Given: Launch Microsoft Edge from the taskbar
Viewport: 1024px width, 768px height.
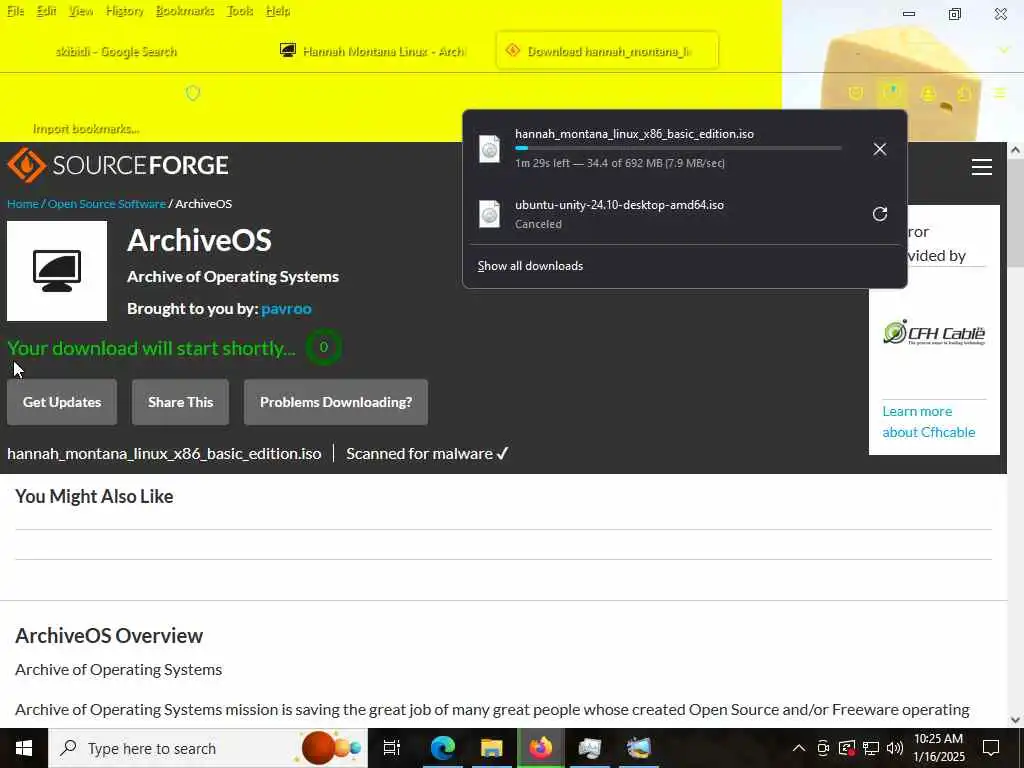Looking at the screenshot, I should point(442,748).
